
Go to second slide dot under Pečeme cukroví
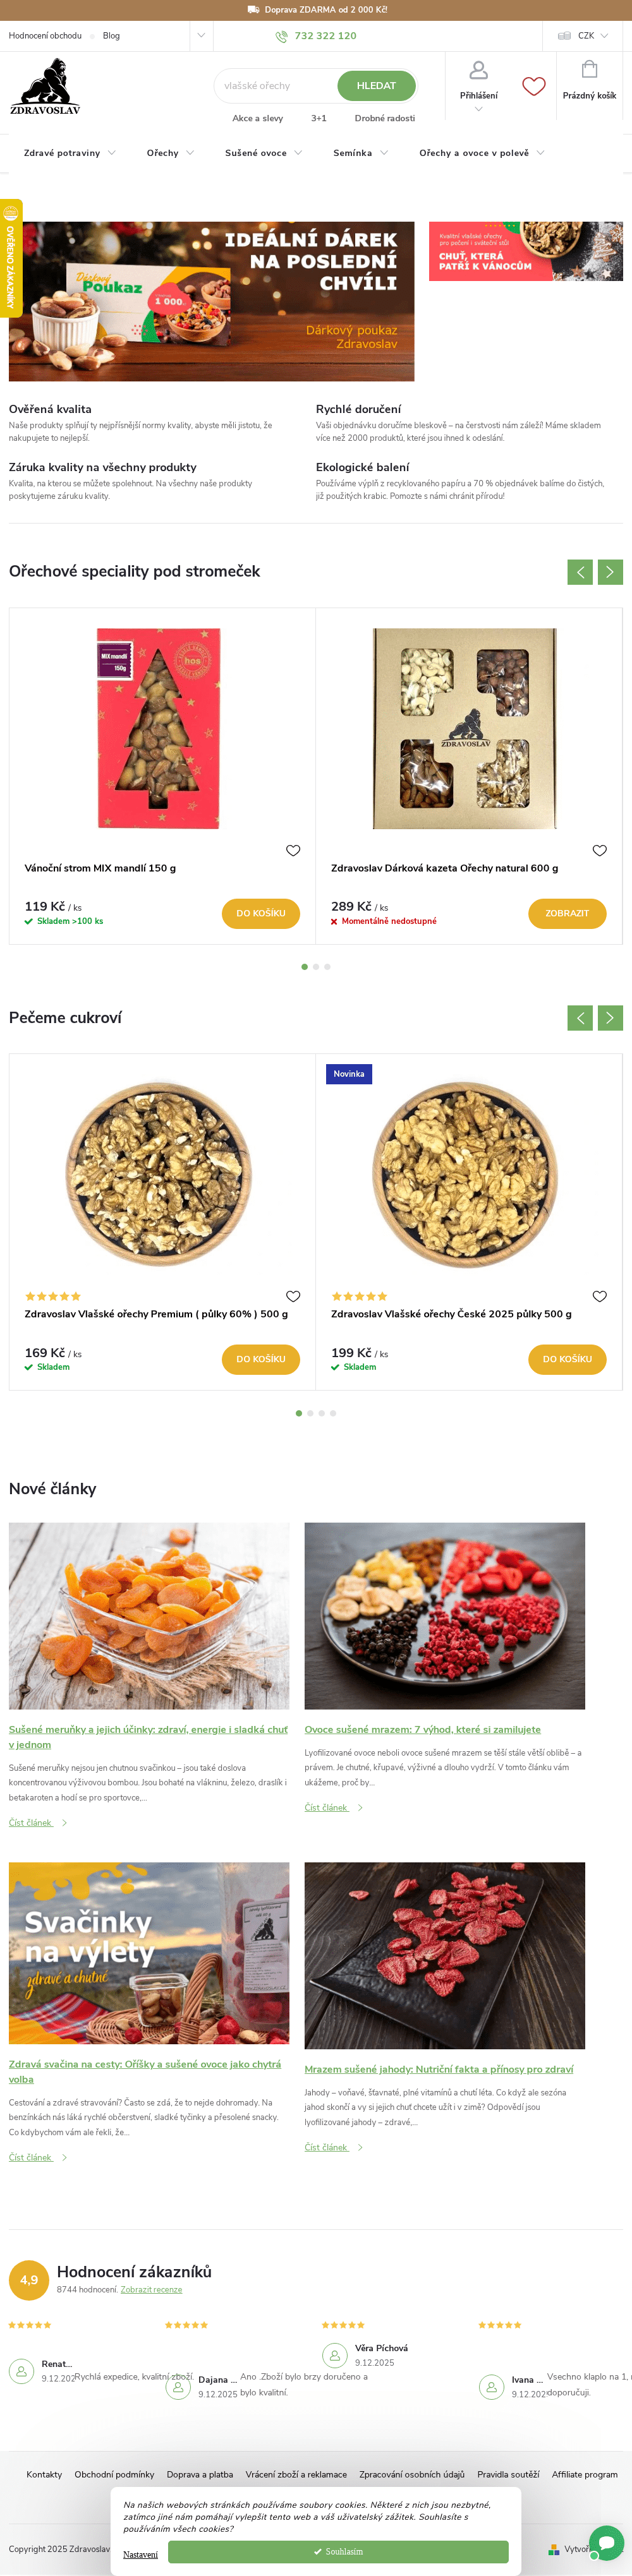click(x=310, y=1413)
